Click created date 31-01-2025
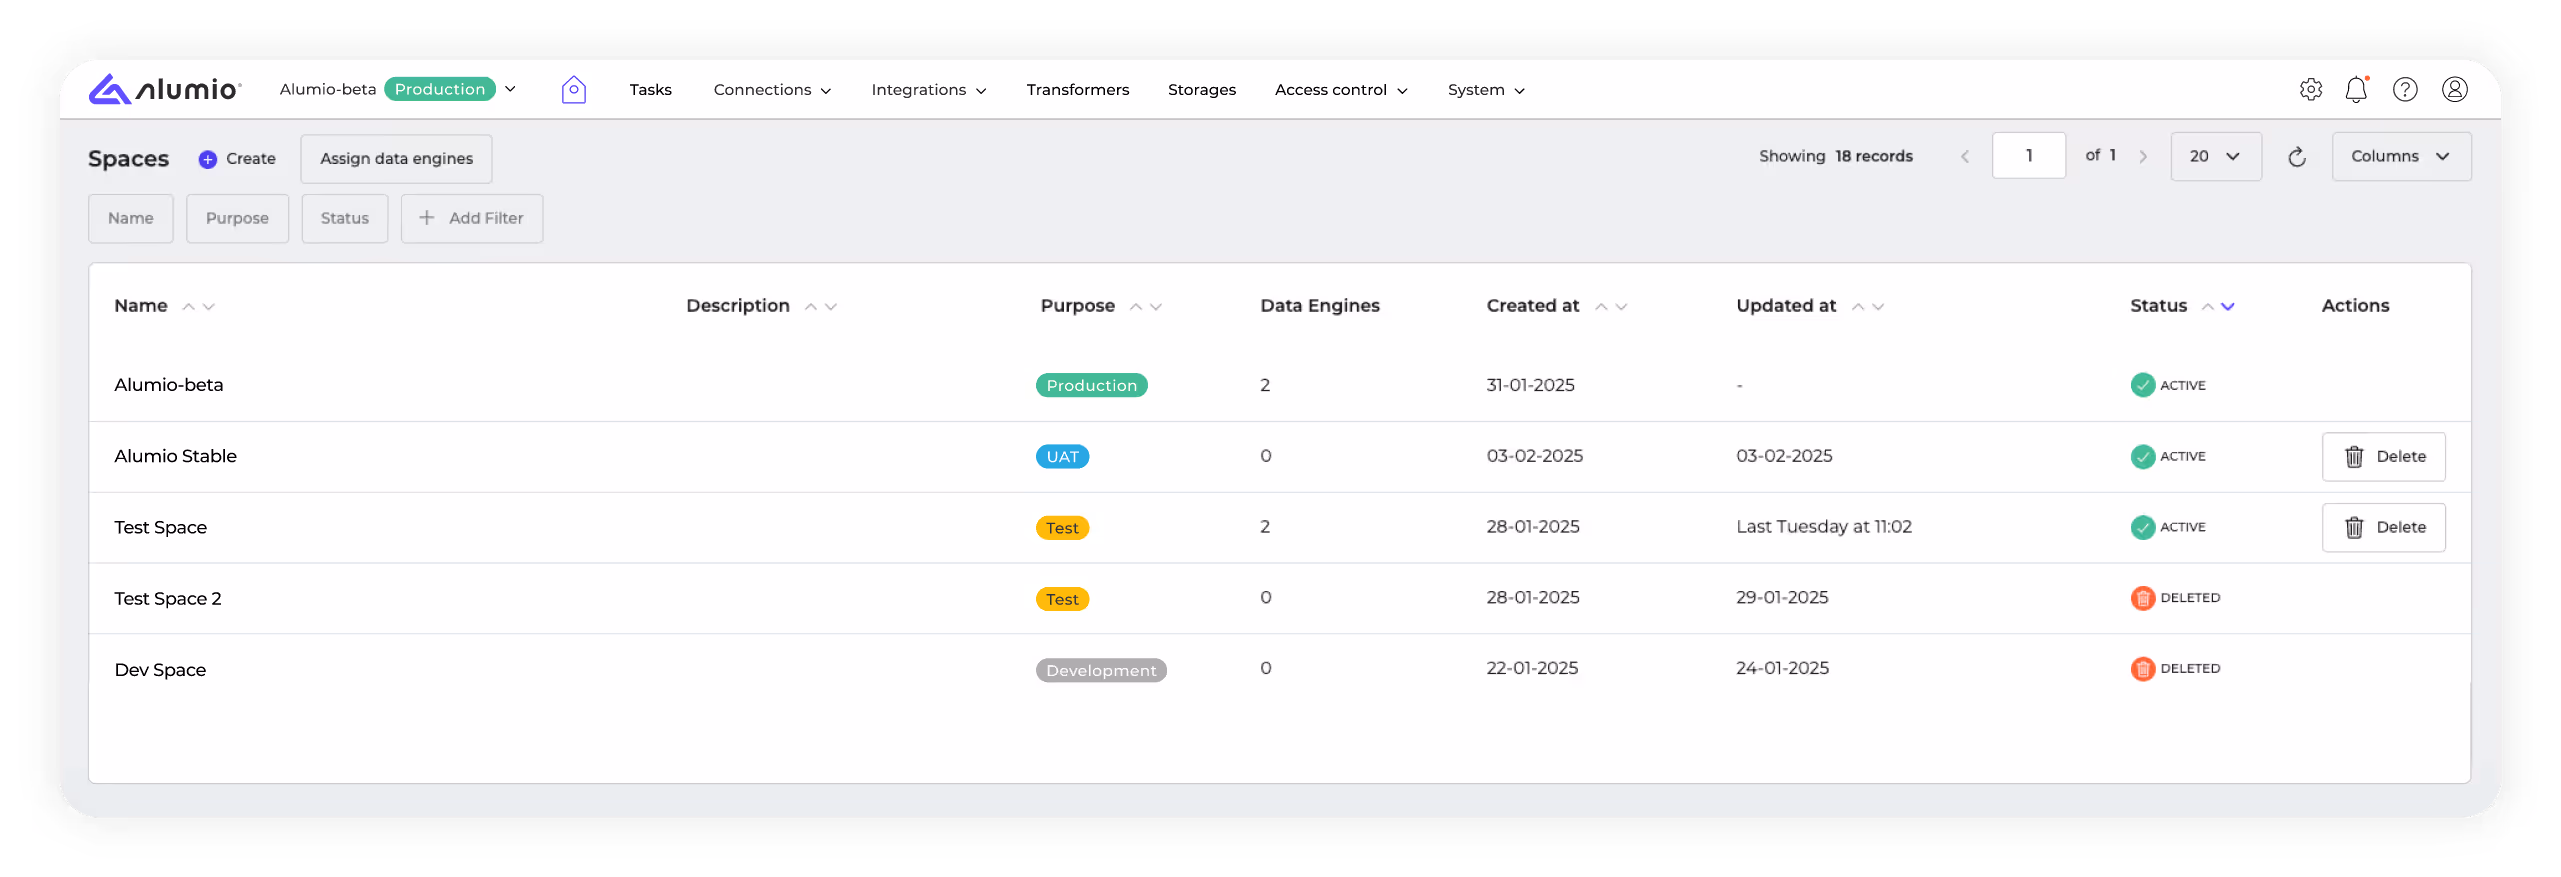The image size is (2561, 877). (1531, 385)
